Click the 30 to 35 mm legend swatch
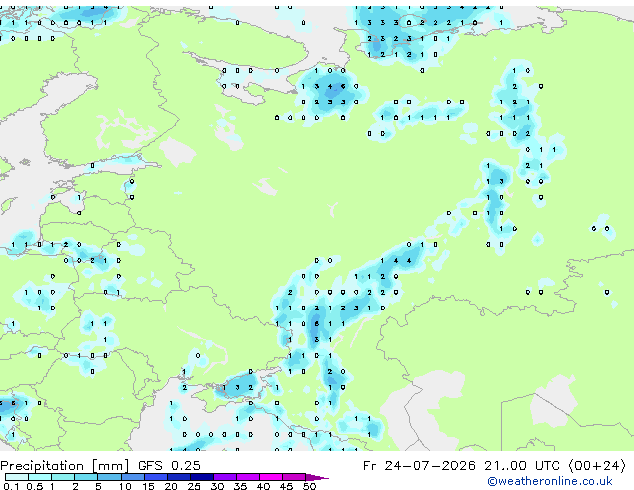The image size is (634, 490). (225, 477)
